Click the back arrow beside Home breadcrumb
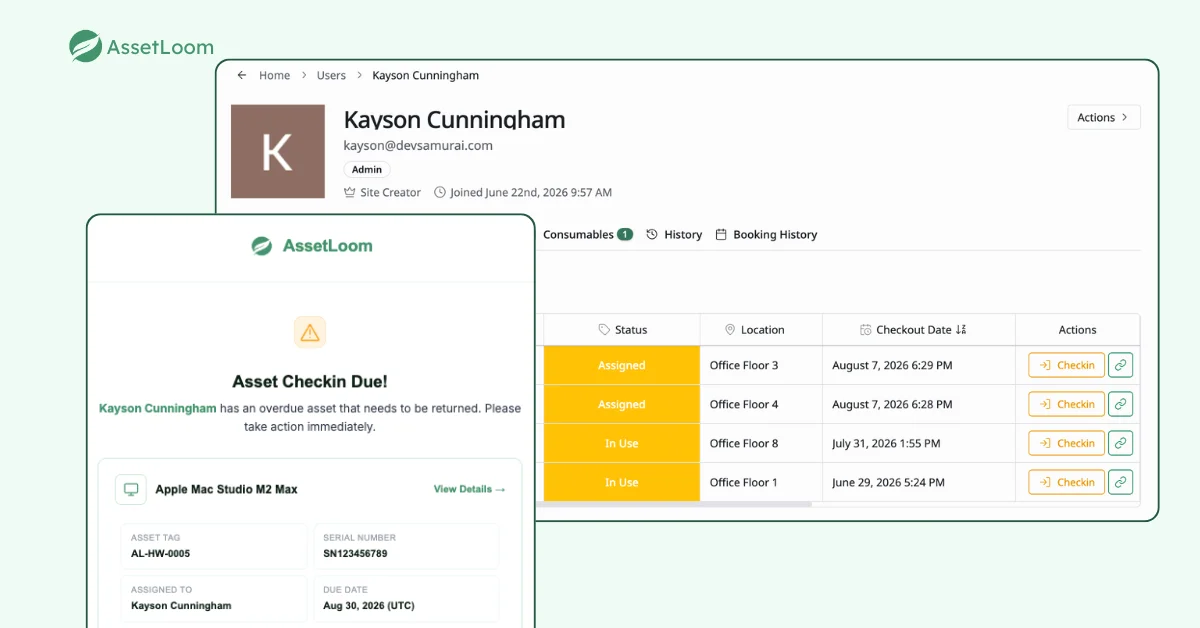1200x628 pixels. 241,75
